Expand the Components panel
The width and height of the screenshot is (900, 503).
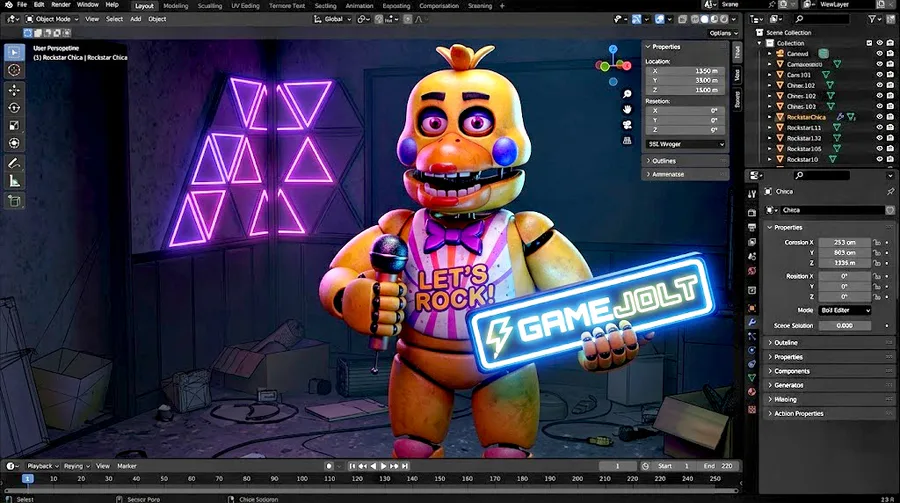[x=829, y=372]
